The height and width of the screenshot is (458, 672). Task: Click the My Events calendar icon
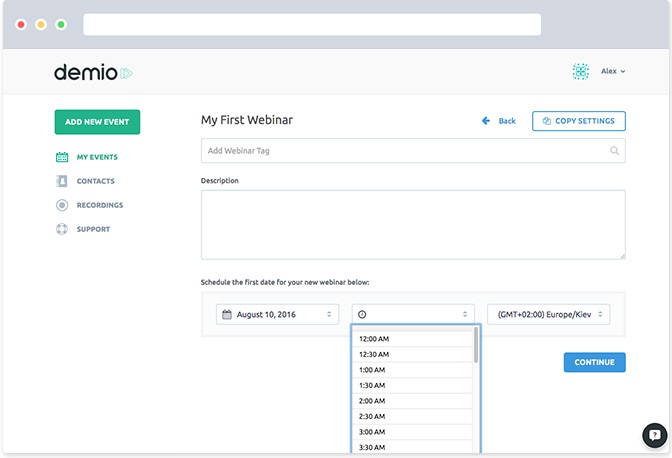pyautogui.click(x=62, y=157)
